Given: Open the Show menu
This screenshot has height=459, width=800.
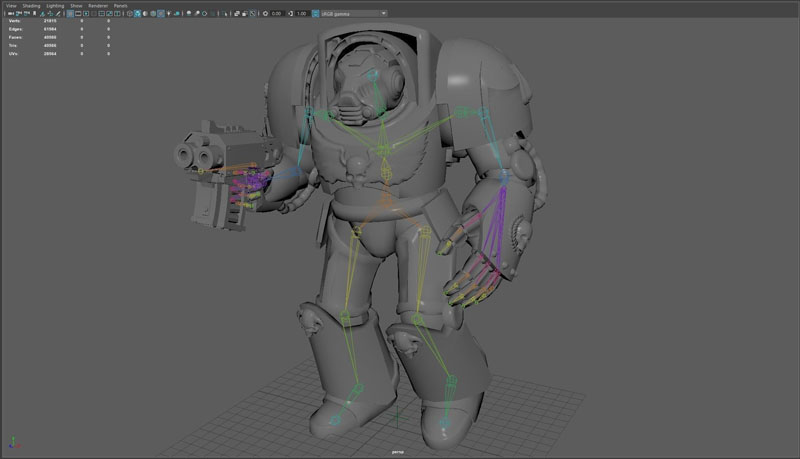Looking at the screenshot, I should (x=76, y=5).
